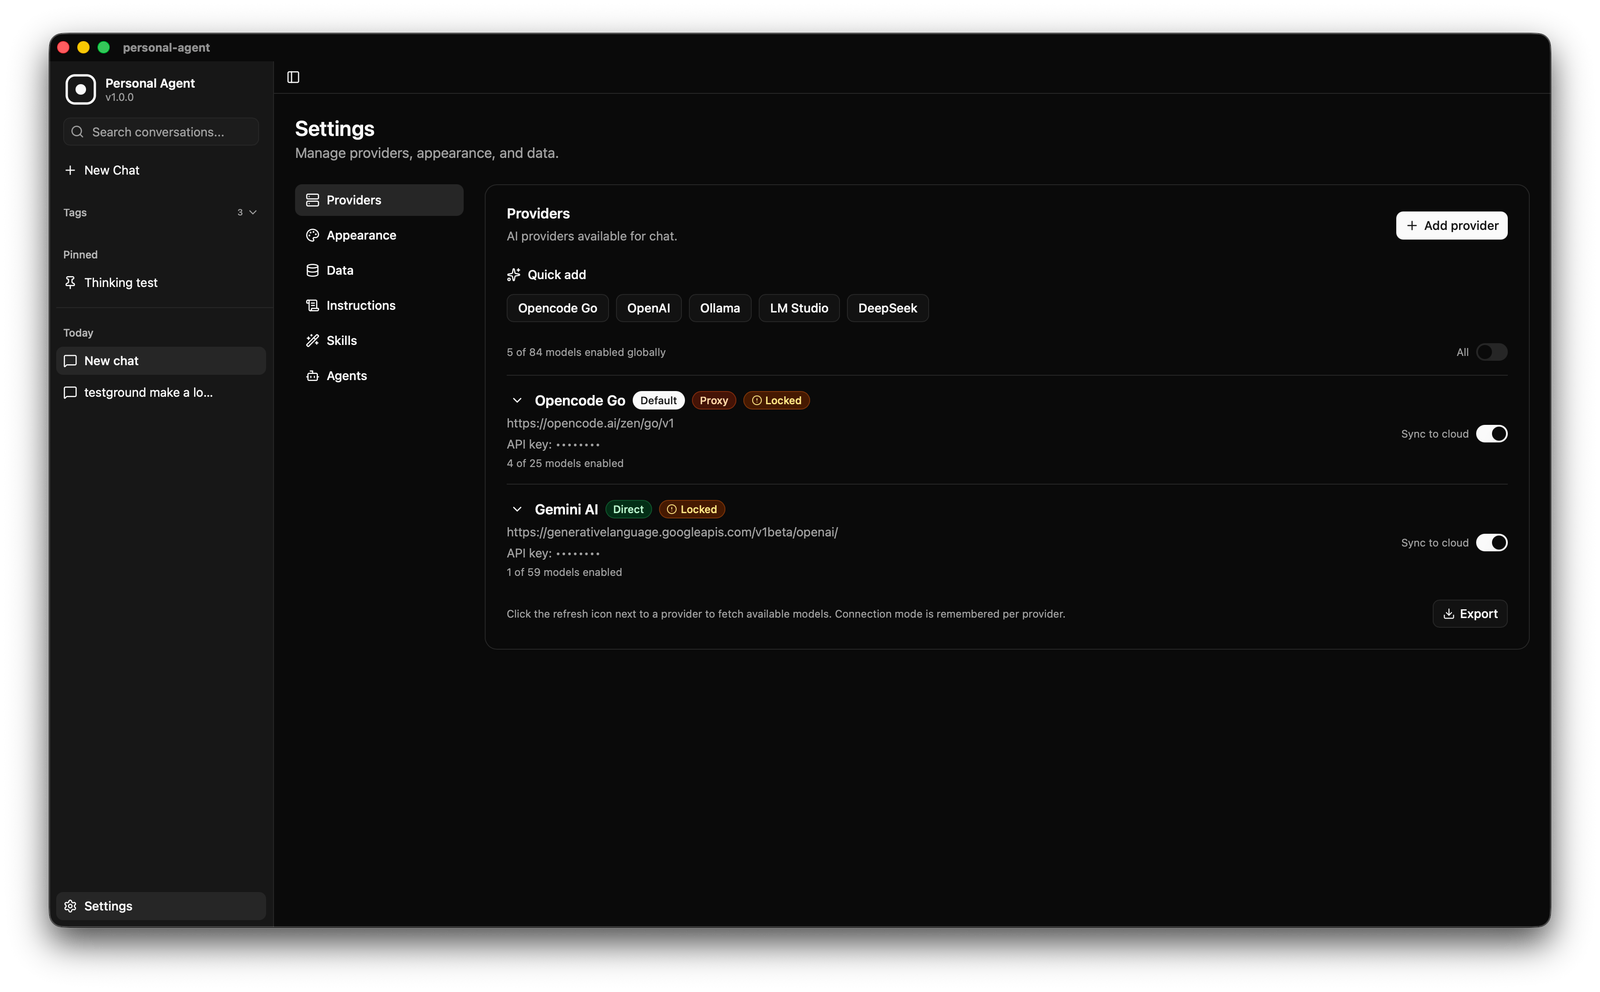The image size is (1600, 992).
Task: Quick add Opencode Go provider
Action: [557, 308]
